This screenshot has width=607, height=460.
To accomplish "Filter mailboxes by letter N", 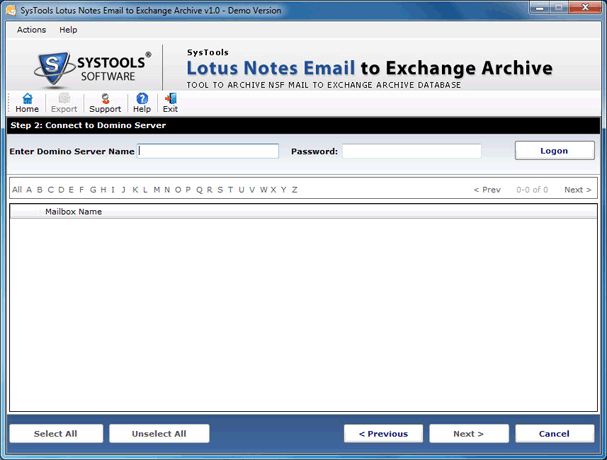I will click(167, 190).
